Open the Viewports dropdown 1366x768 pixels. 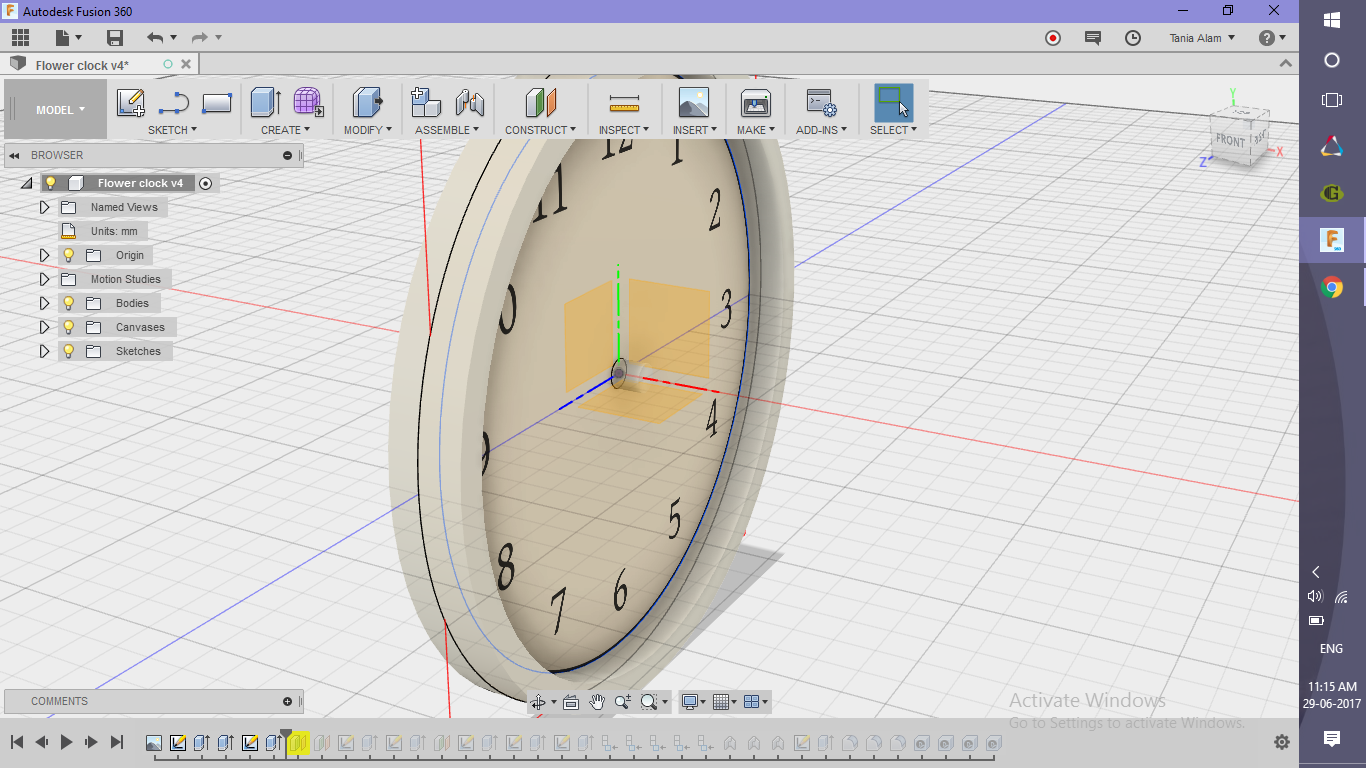coord(757,702)
